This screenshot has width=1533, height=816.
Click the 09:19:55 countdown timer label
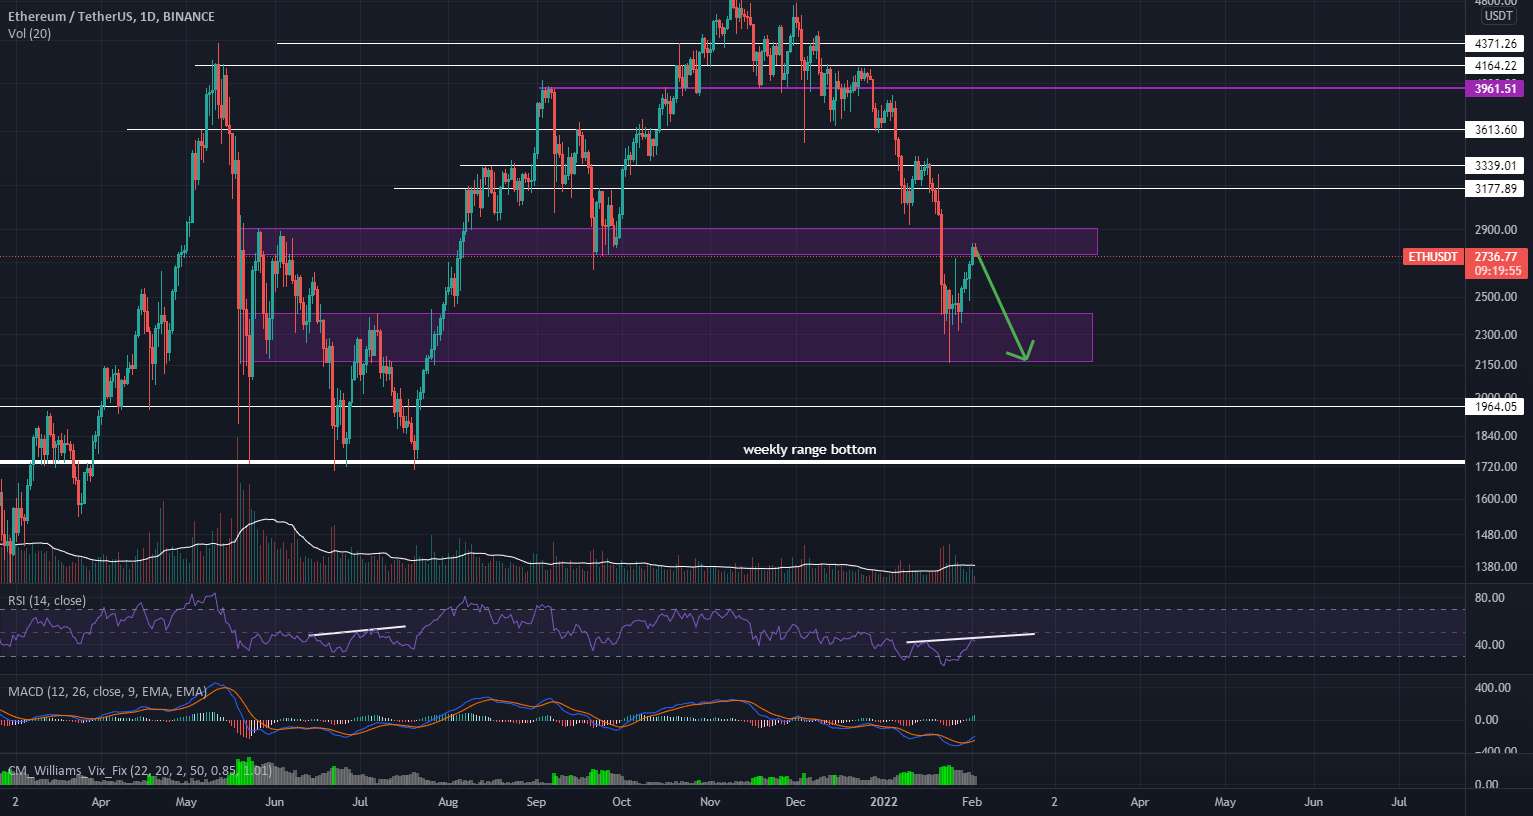click(1495, 271)
